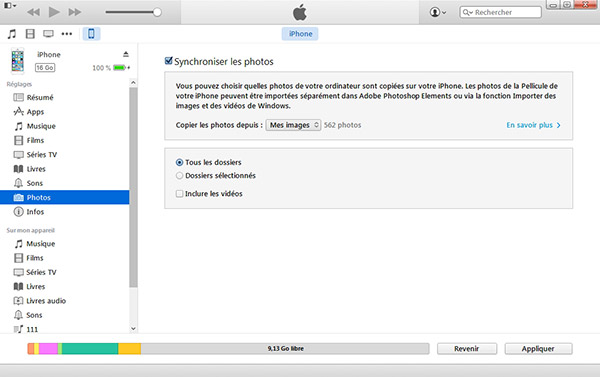This screenshot has width=600, height=377.
Task: Uncheck Synchroniser les photos checkbox
Action: coord(168,61)
